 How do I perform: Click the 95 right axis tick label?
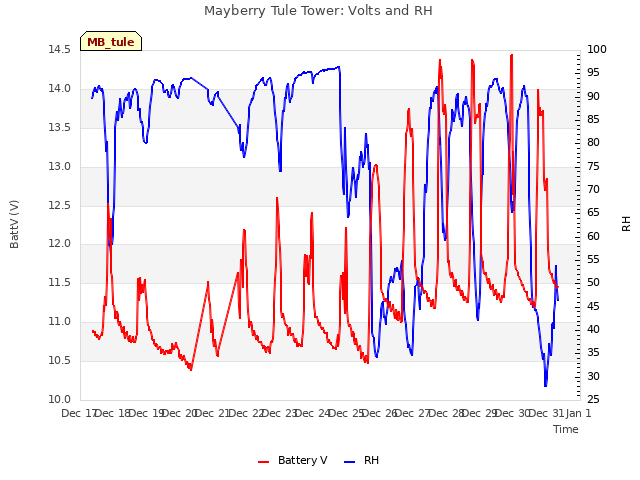tap(593, 73)
